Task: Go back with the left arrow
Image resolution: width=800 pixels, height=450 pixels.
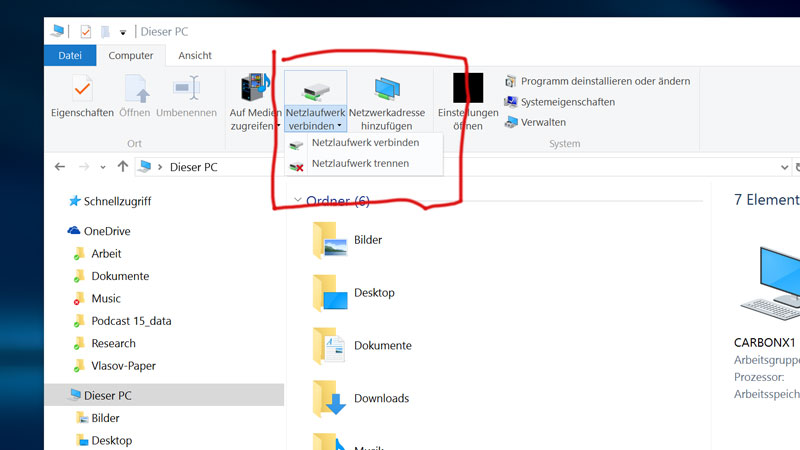Action: (60, 167)
